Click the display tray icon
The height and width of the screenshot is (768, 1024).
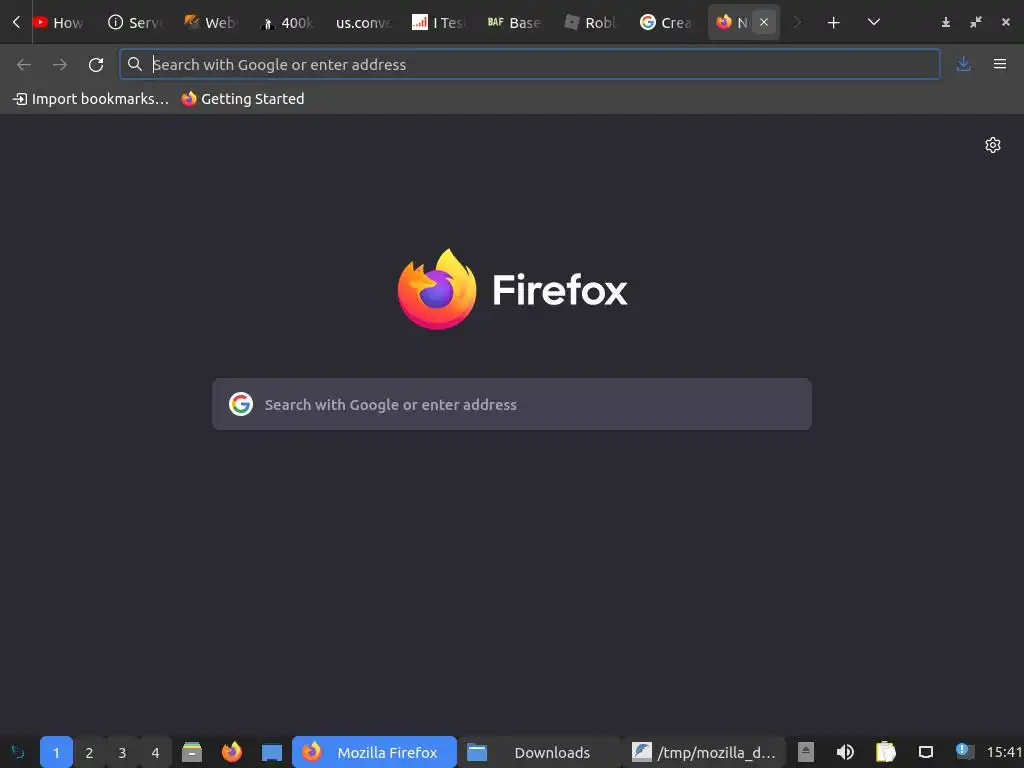pyautogui.click(x=925, y=752)
